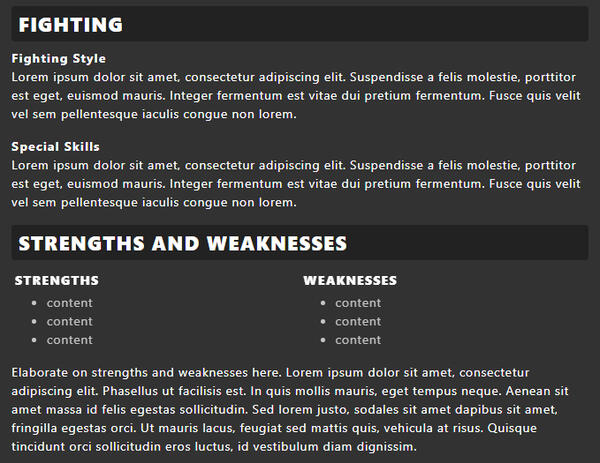Image resolution: width=600 pixels, height=463 pixels.
Task: Click the 'Elaborate on strengths and weaknesses' paragraph
Action: point(290,409)
